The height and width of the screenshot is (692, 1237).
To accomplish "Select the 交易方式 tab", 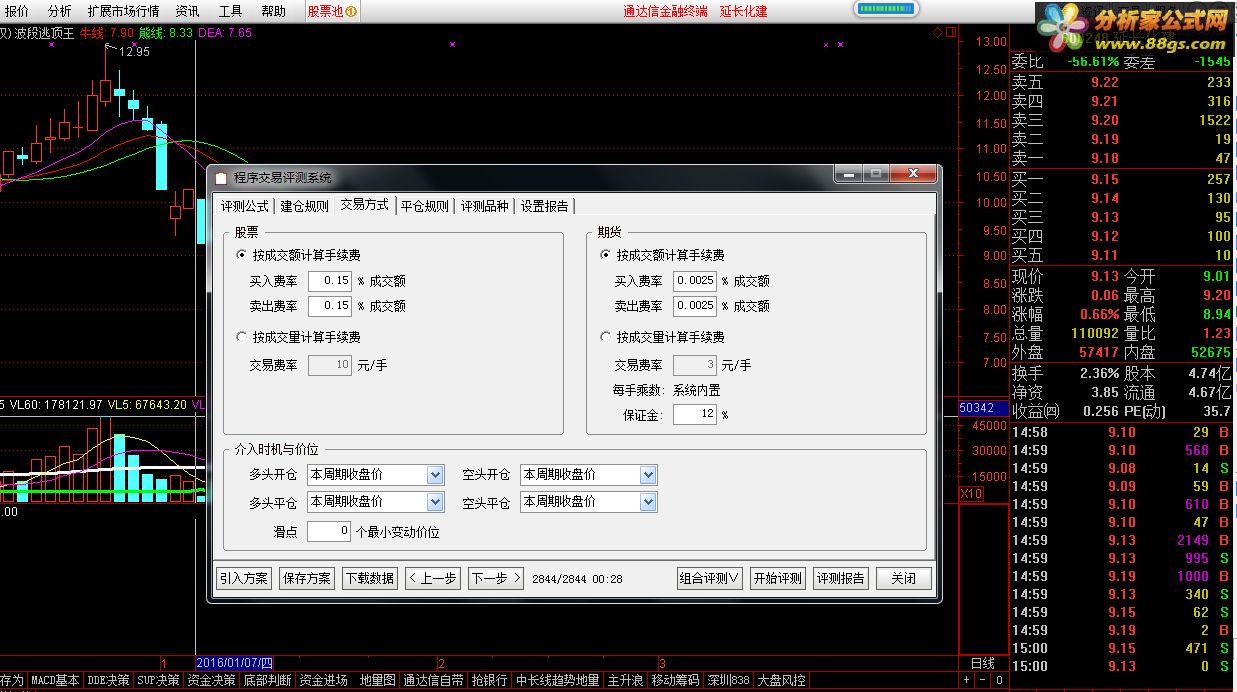I will pos(364,204).
